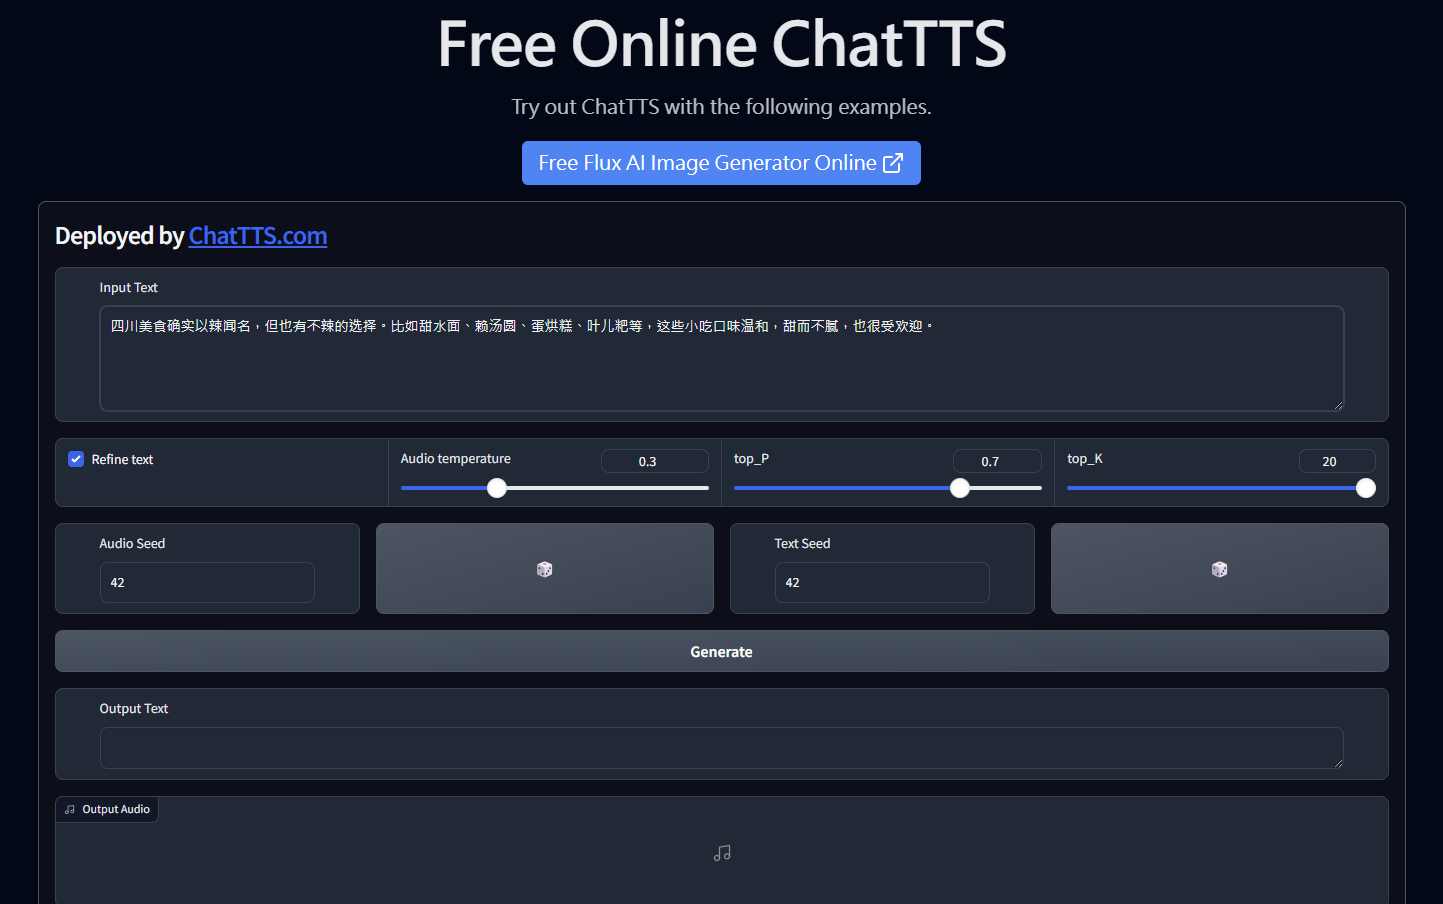
Task: Open the ChatTTS.com link
Action: pos(257,236)
